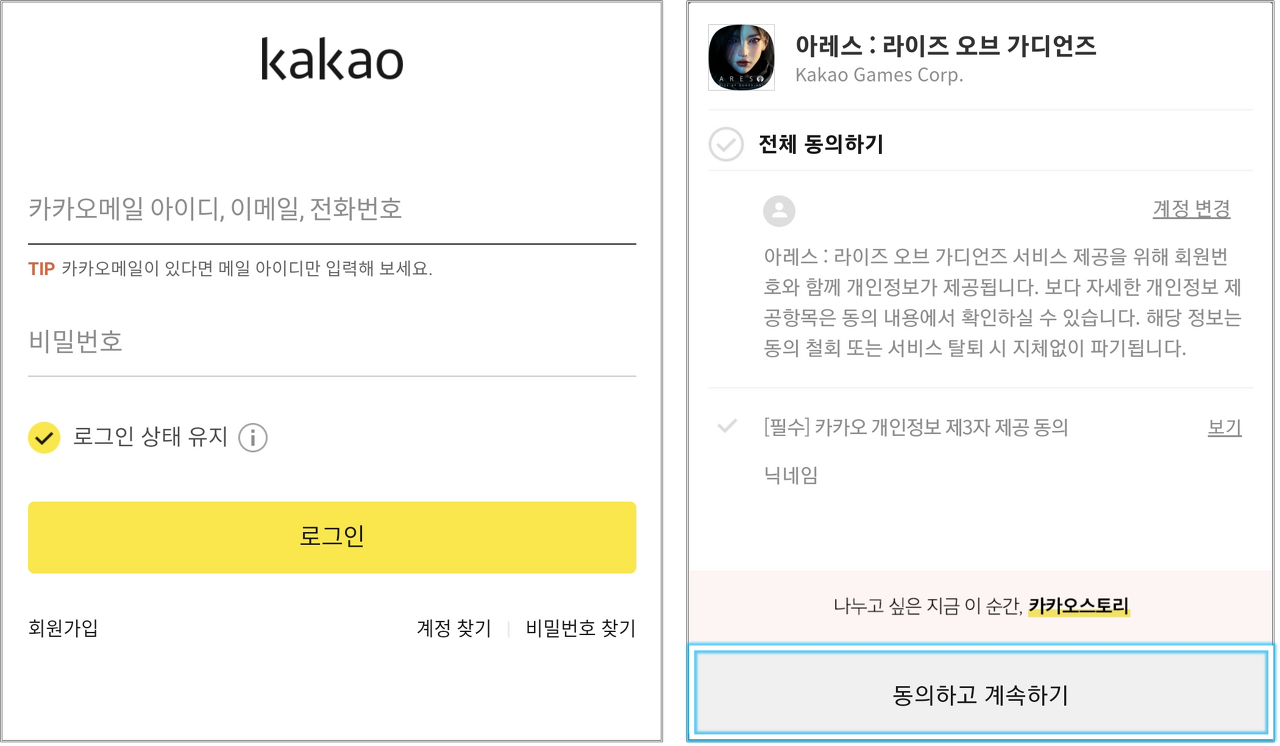Open the highlighted 카카오스토리 link
The image size is (1280, 746).
point(1078,606)
